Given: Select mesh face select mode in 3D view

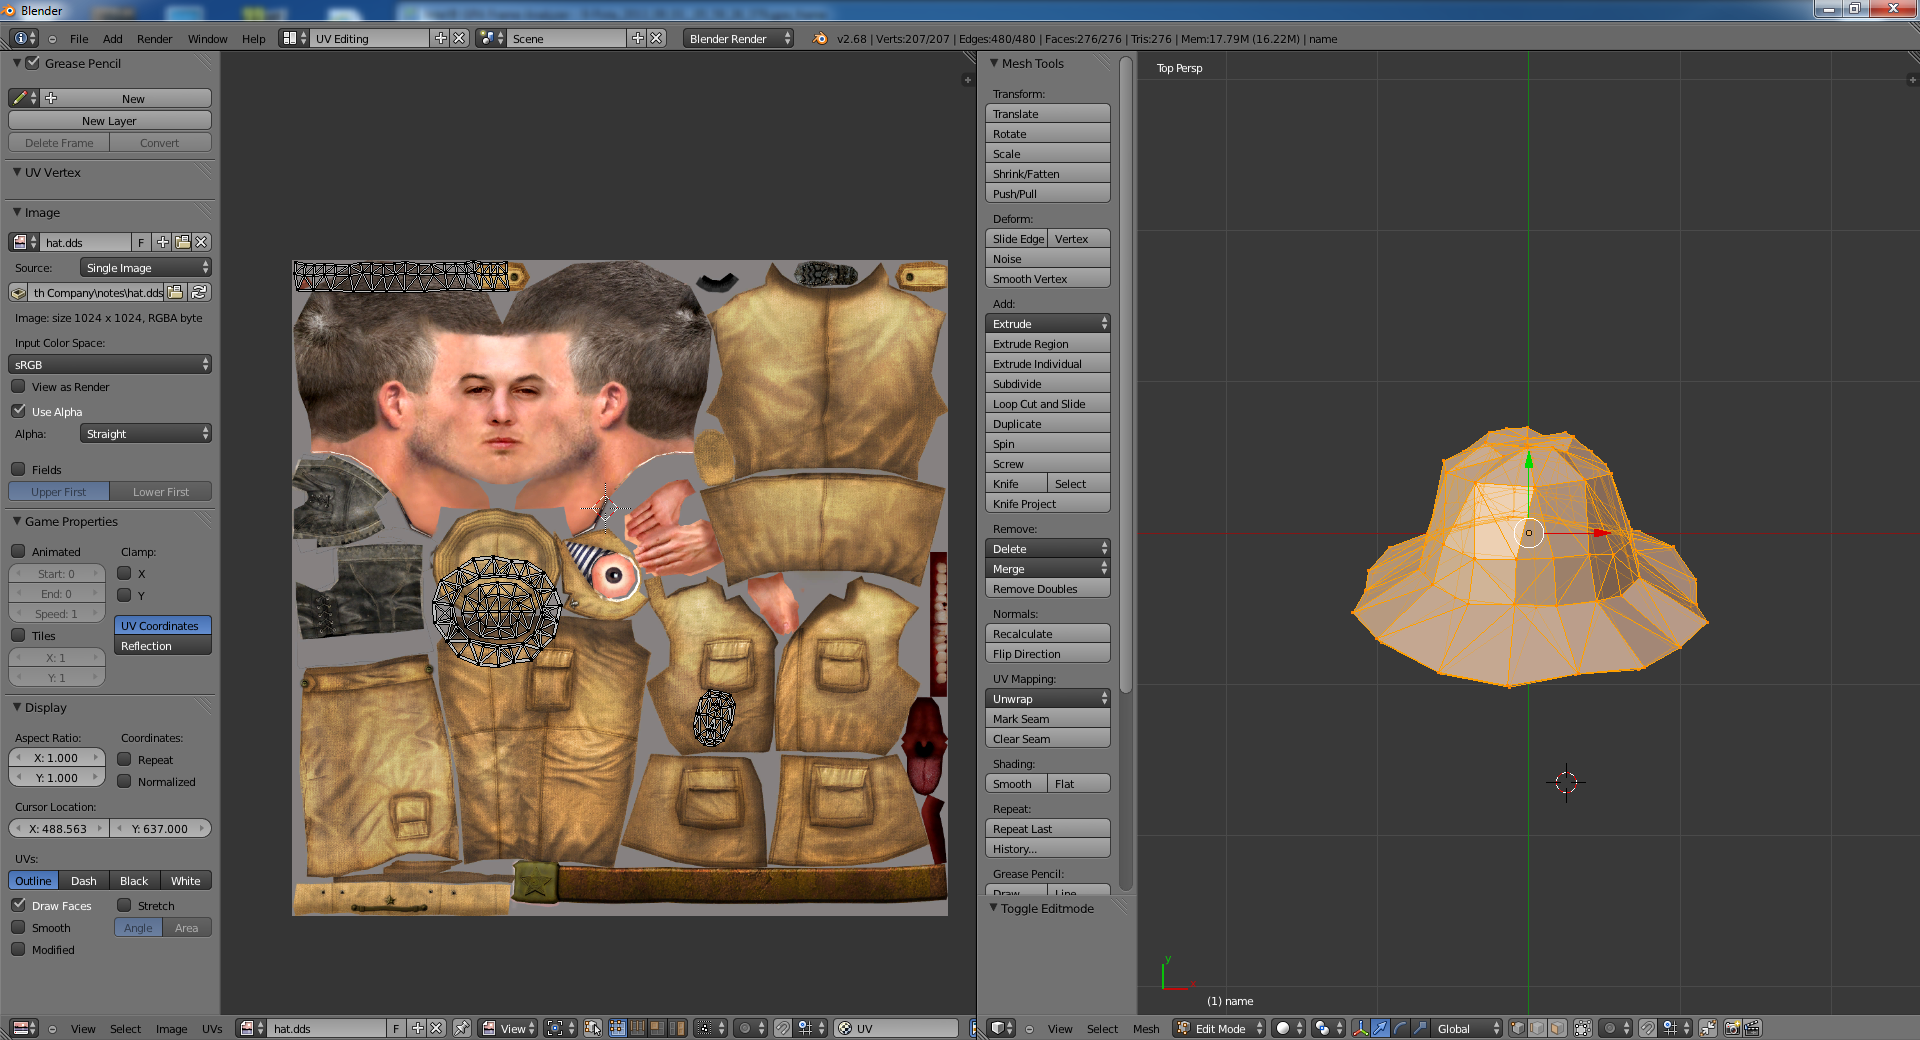Looking at the screenshot, I should coord(1558,1028).
